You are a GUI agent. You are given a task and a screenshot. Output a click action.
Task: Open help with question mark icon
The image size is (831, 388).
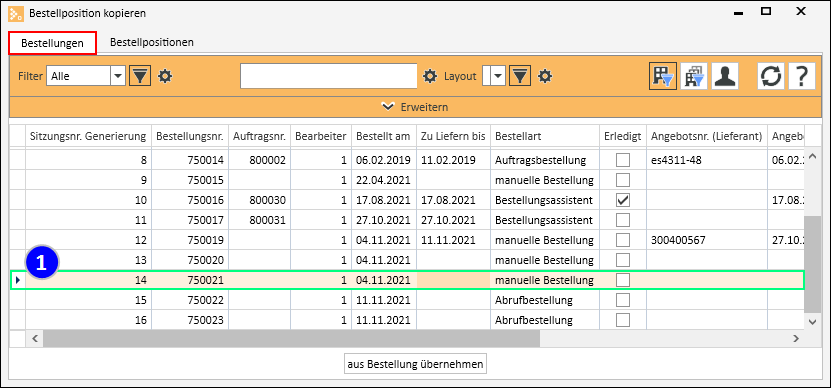(x=802, y=76)
